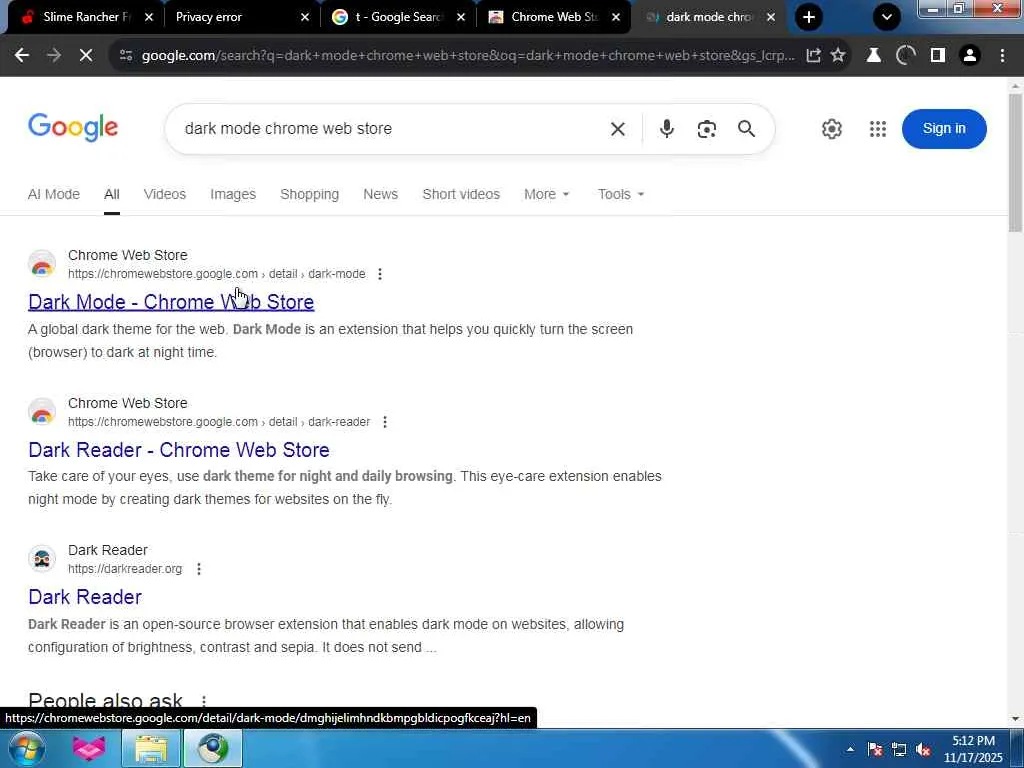Open a new tab with plus button
This screenshot has width=1024, height=768.
coord(808,17)
